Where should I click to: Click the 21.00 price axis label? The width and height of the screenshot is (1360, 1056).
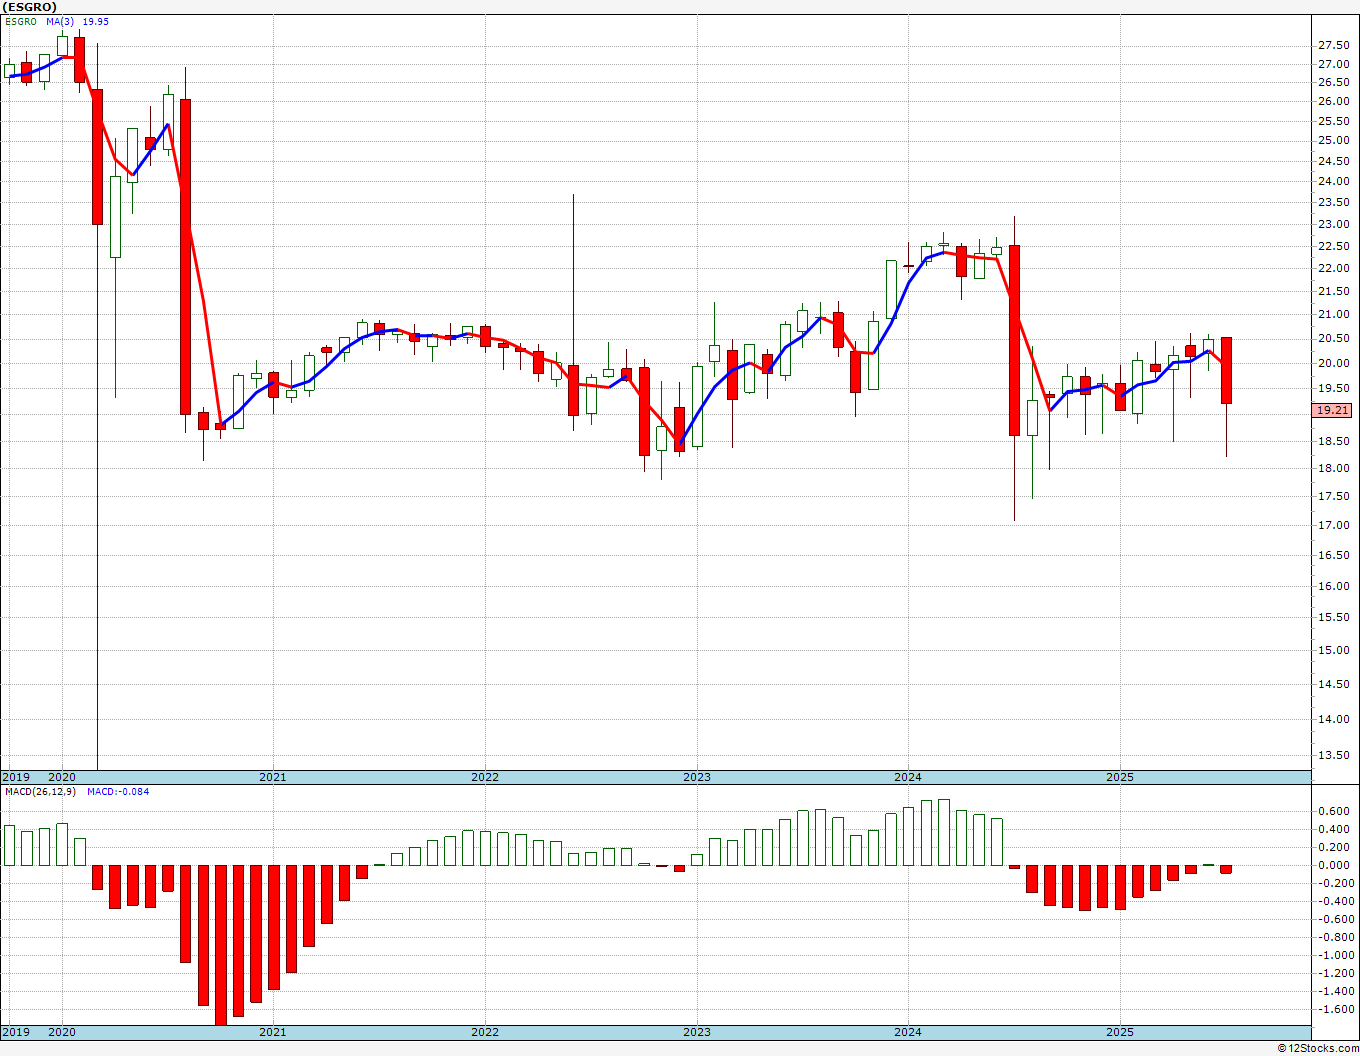(1333, 315)
